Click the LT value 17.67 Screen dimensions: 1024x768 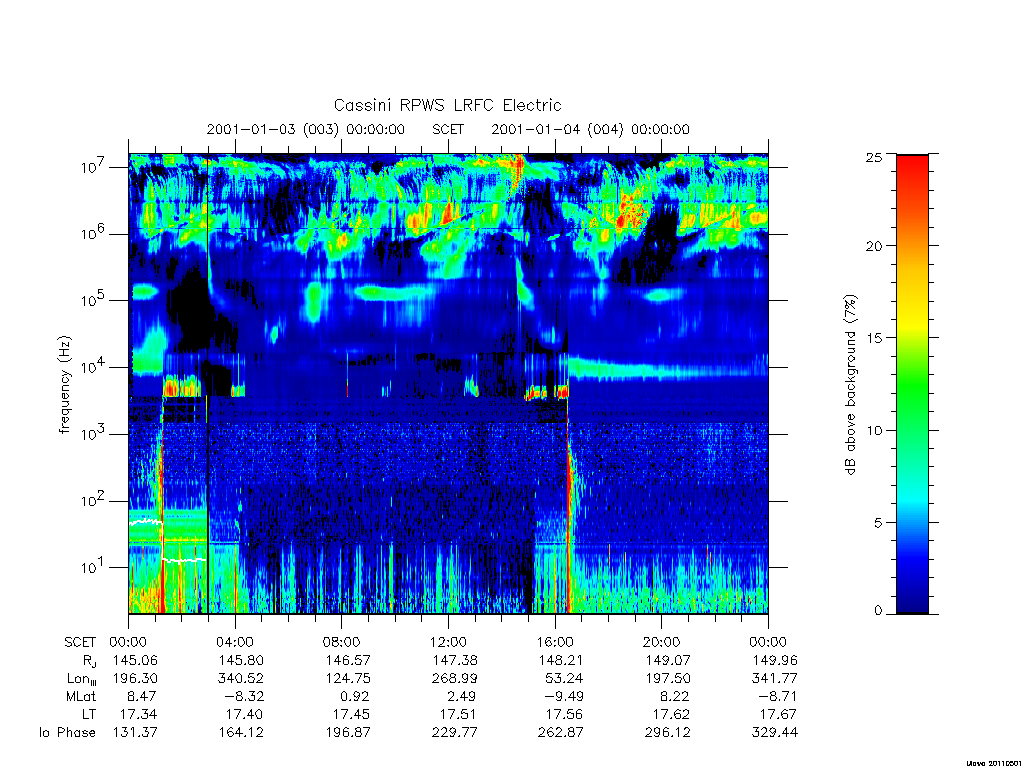point(778,714)
